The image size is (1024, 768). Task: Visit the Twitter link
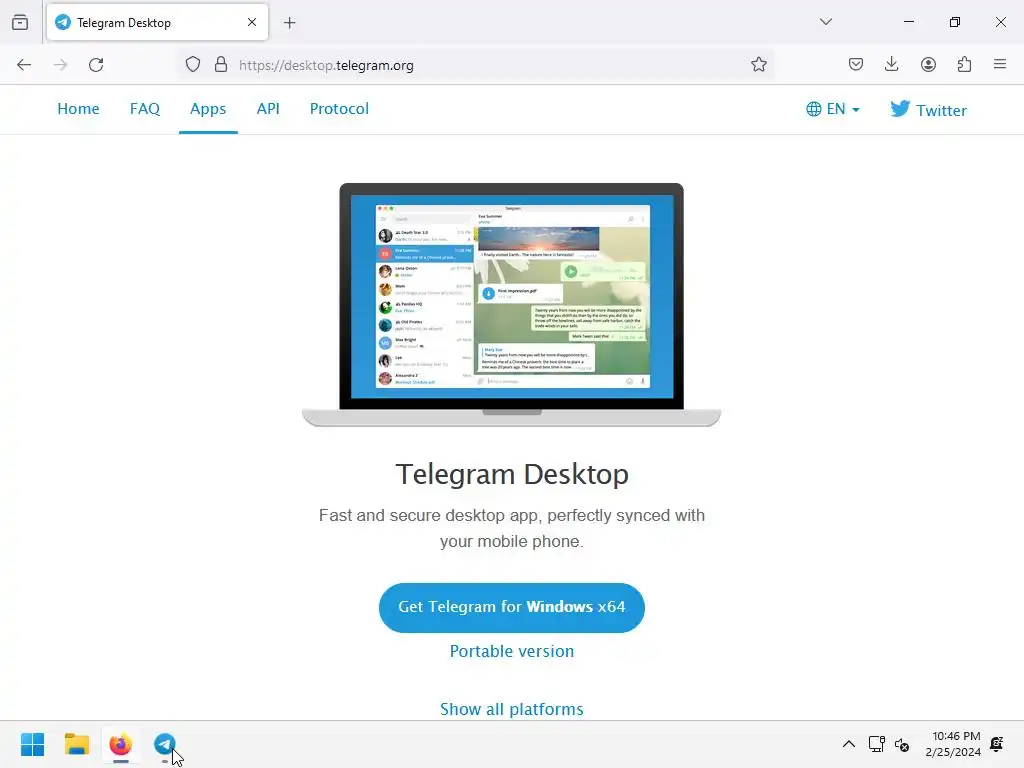[x=928, y=110]
